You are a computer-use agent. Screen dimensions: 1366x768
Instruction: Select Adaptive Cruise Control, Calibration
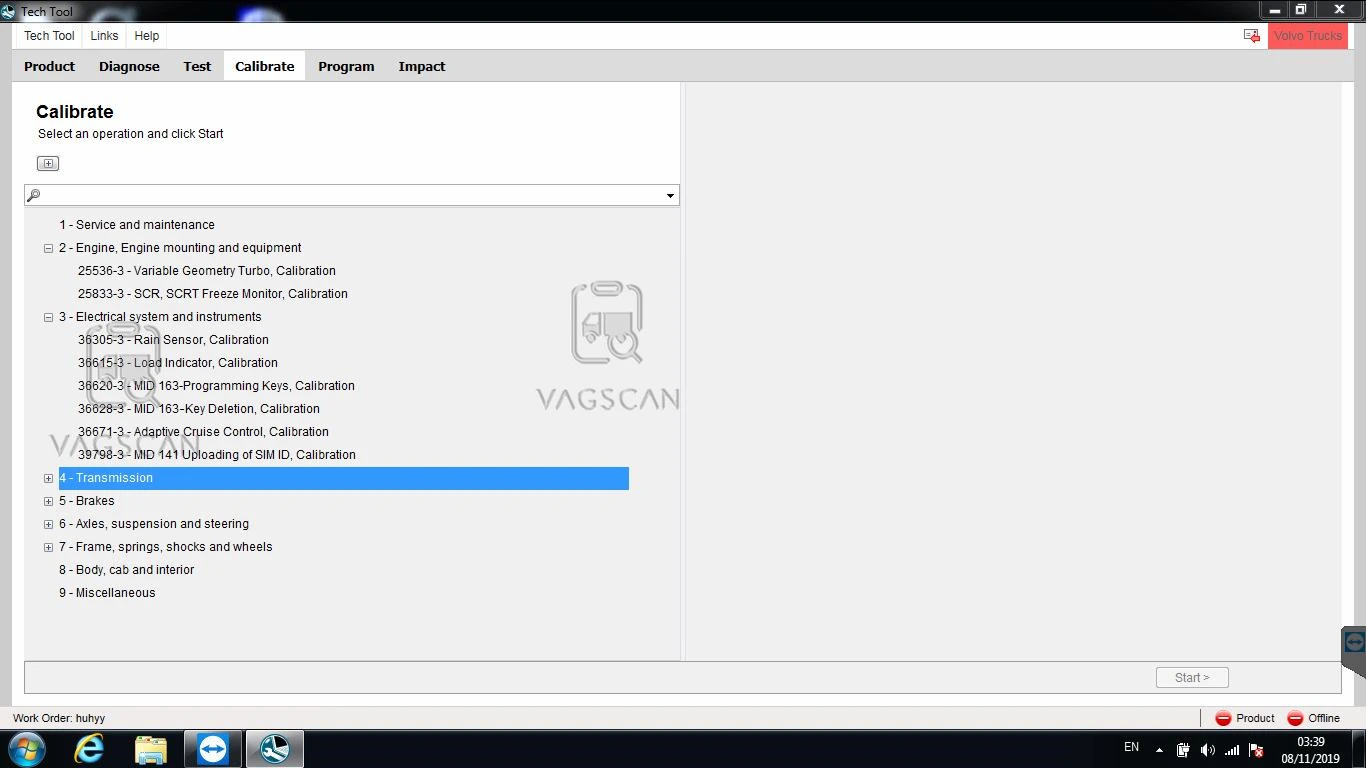tap(203, 432)
